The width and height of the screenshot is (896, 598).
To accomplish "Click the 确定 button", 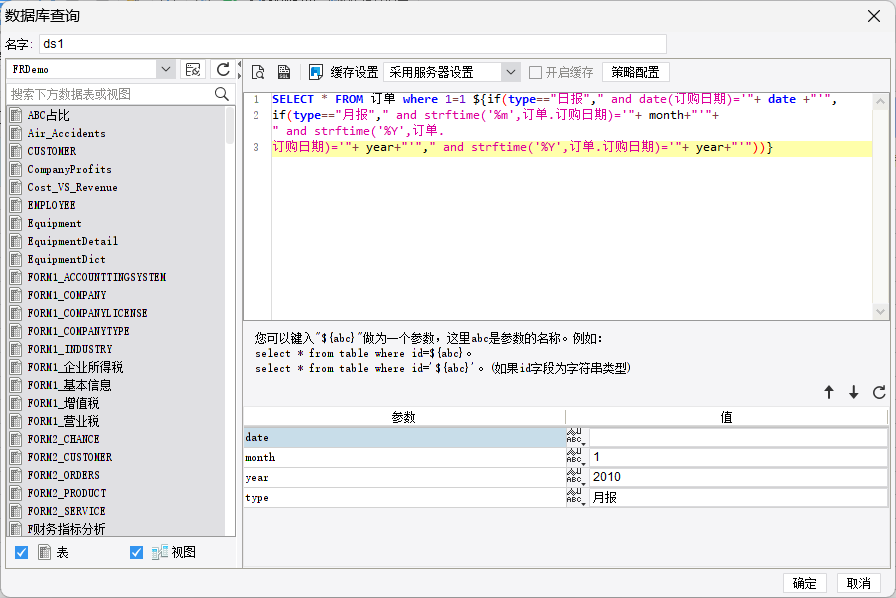I will 805,583.
